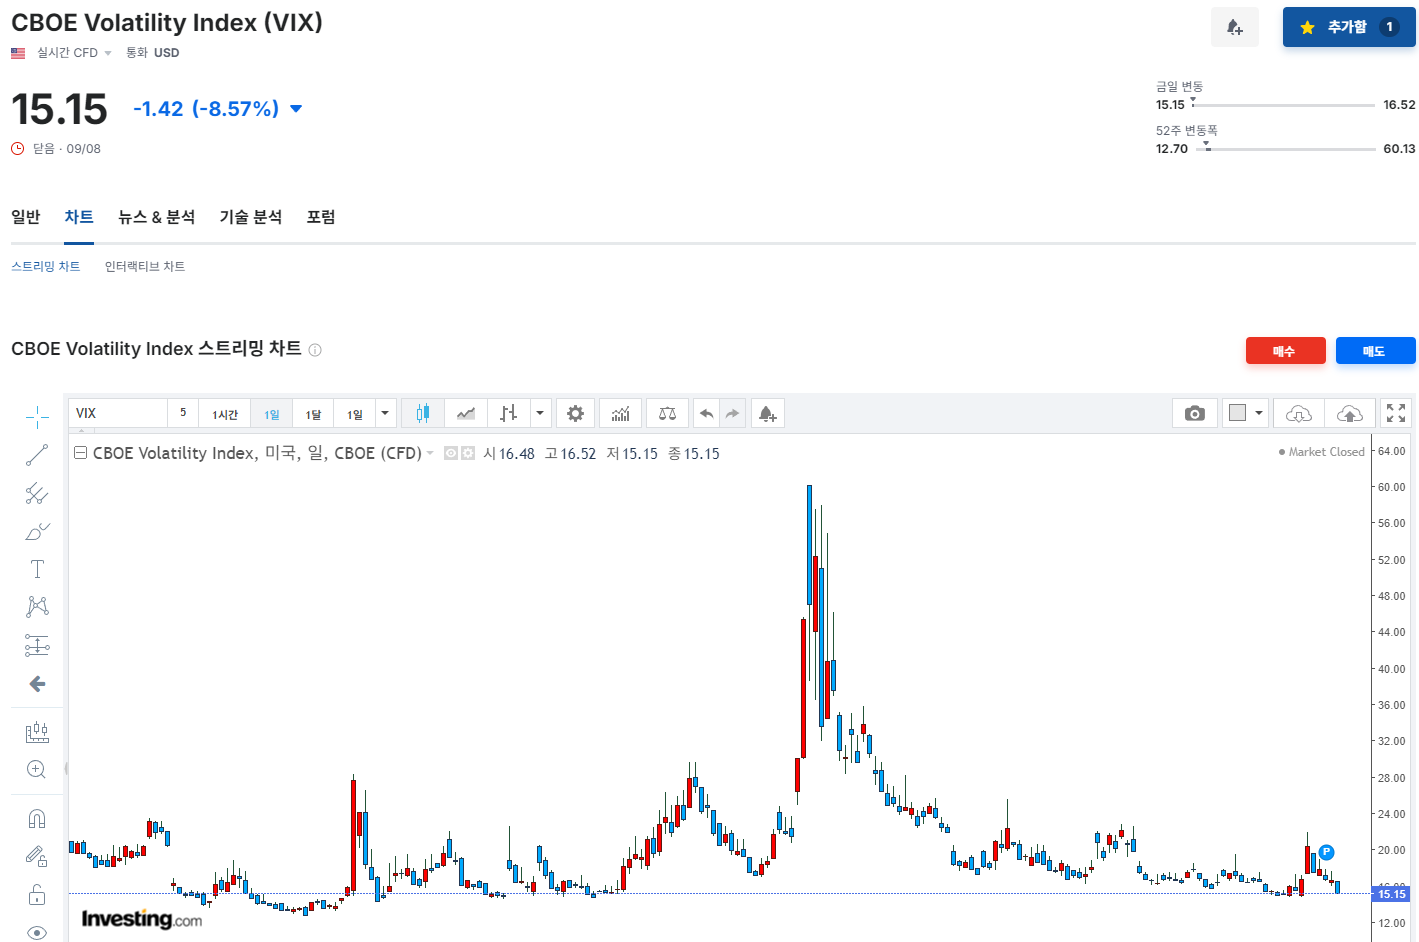Select candlestick chart style button

(x=423, y=413)
